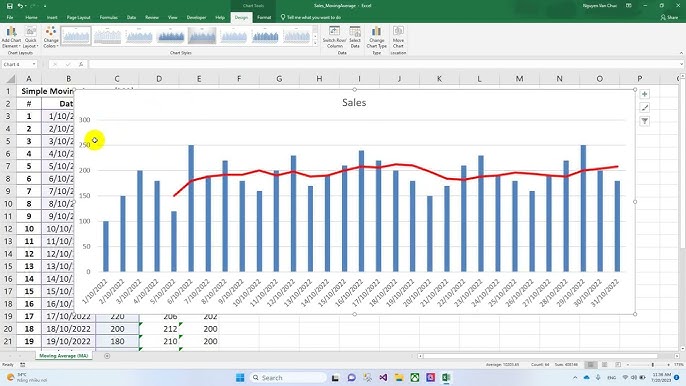
Task: Open the View ribbon tab
Action: pyautogui.click(x=173, y=18)
